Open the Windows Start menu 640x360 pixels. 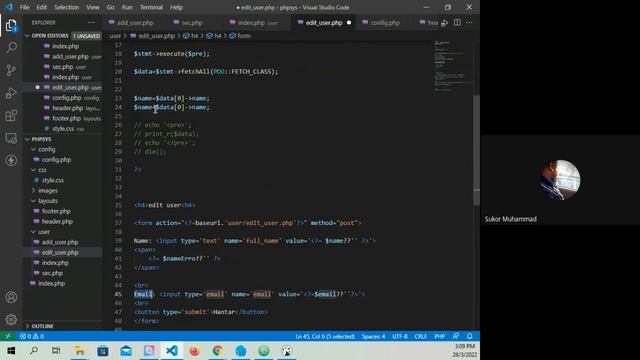click(11, 351)
